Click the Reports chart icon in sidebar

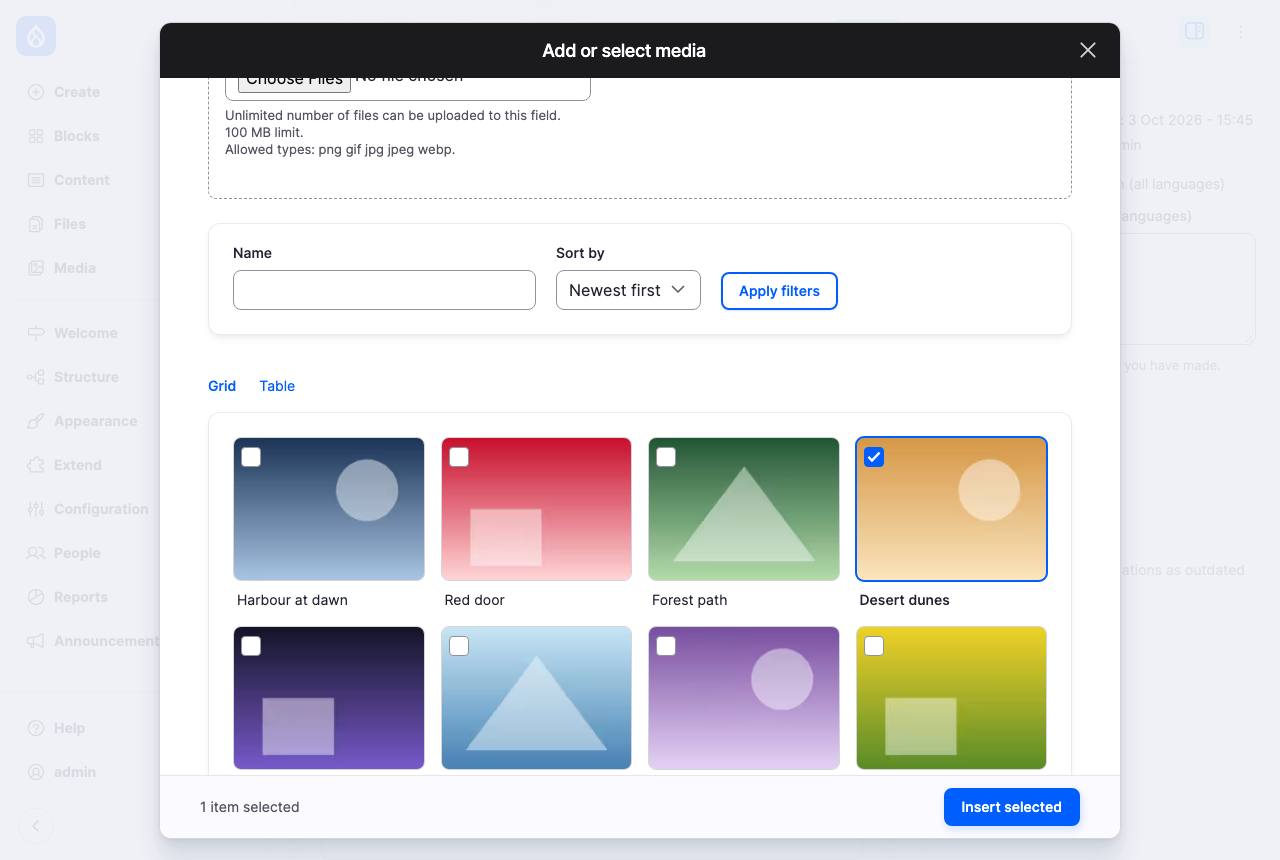point(36,597)
